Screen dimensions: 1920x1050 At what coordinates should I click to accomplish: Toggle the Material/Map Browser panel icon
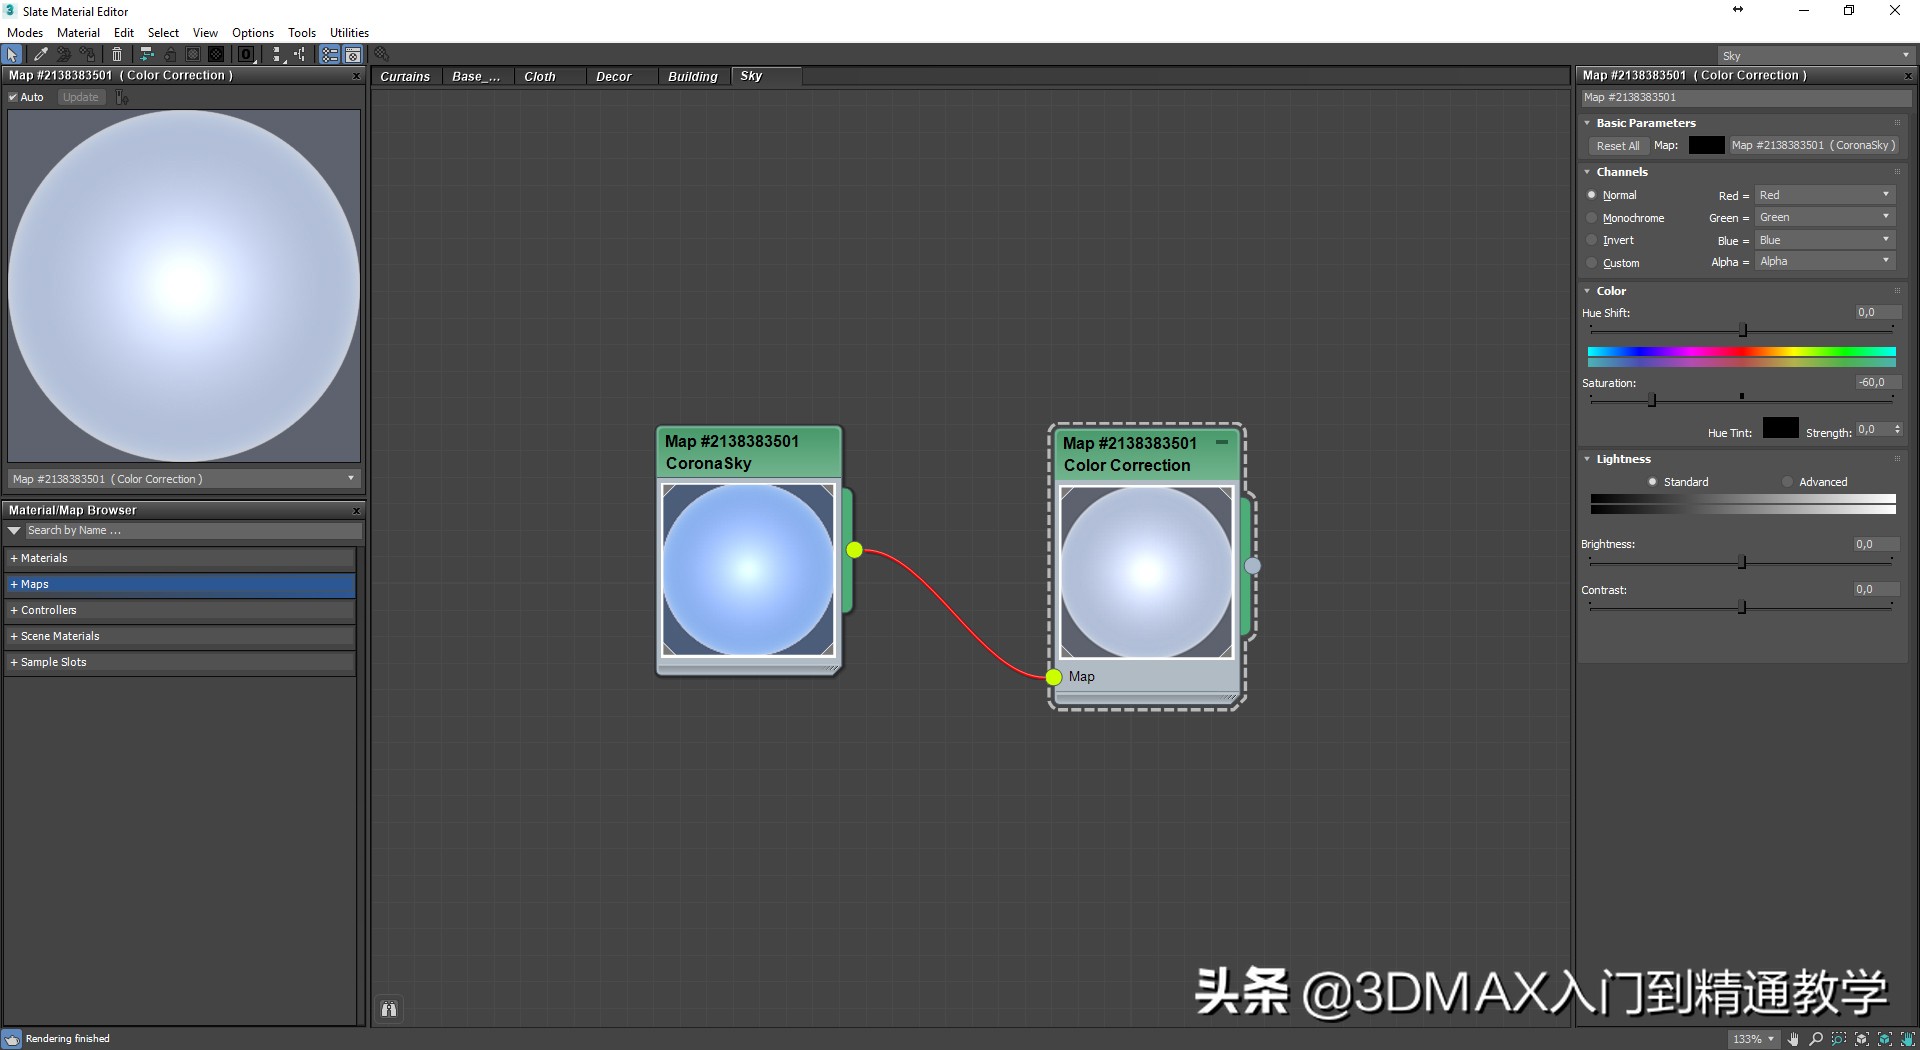329,55
